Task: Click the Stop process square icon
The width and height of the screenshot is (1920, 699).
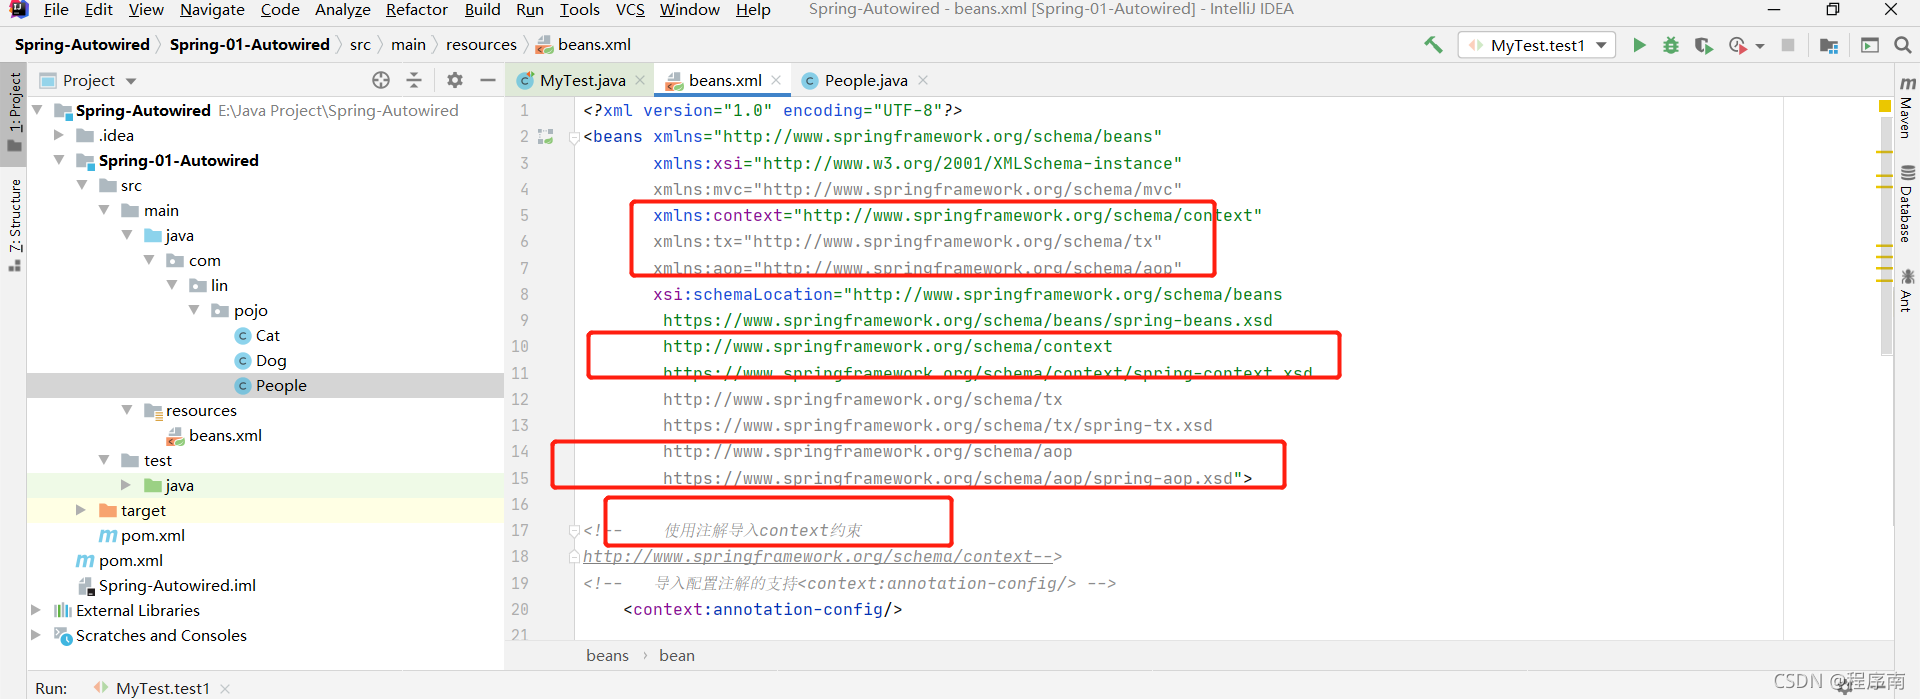Action: [1788, 45]
